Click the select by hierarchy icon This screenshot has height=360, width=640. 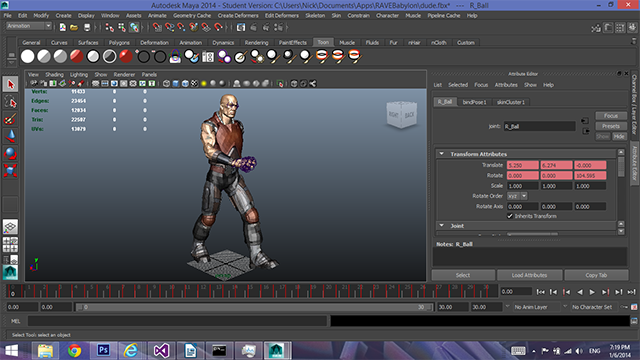coord(109,27)
